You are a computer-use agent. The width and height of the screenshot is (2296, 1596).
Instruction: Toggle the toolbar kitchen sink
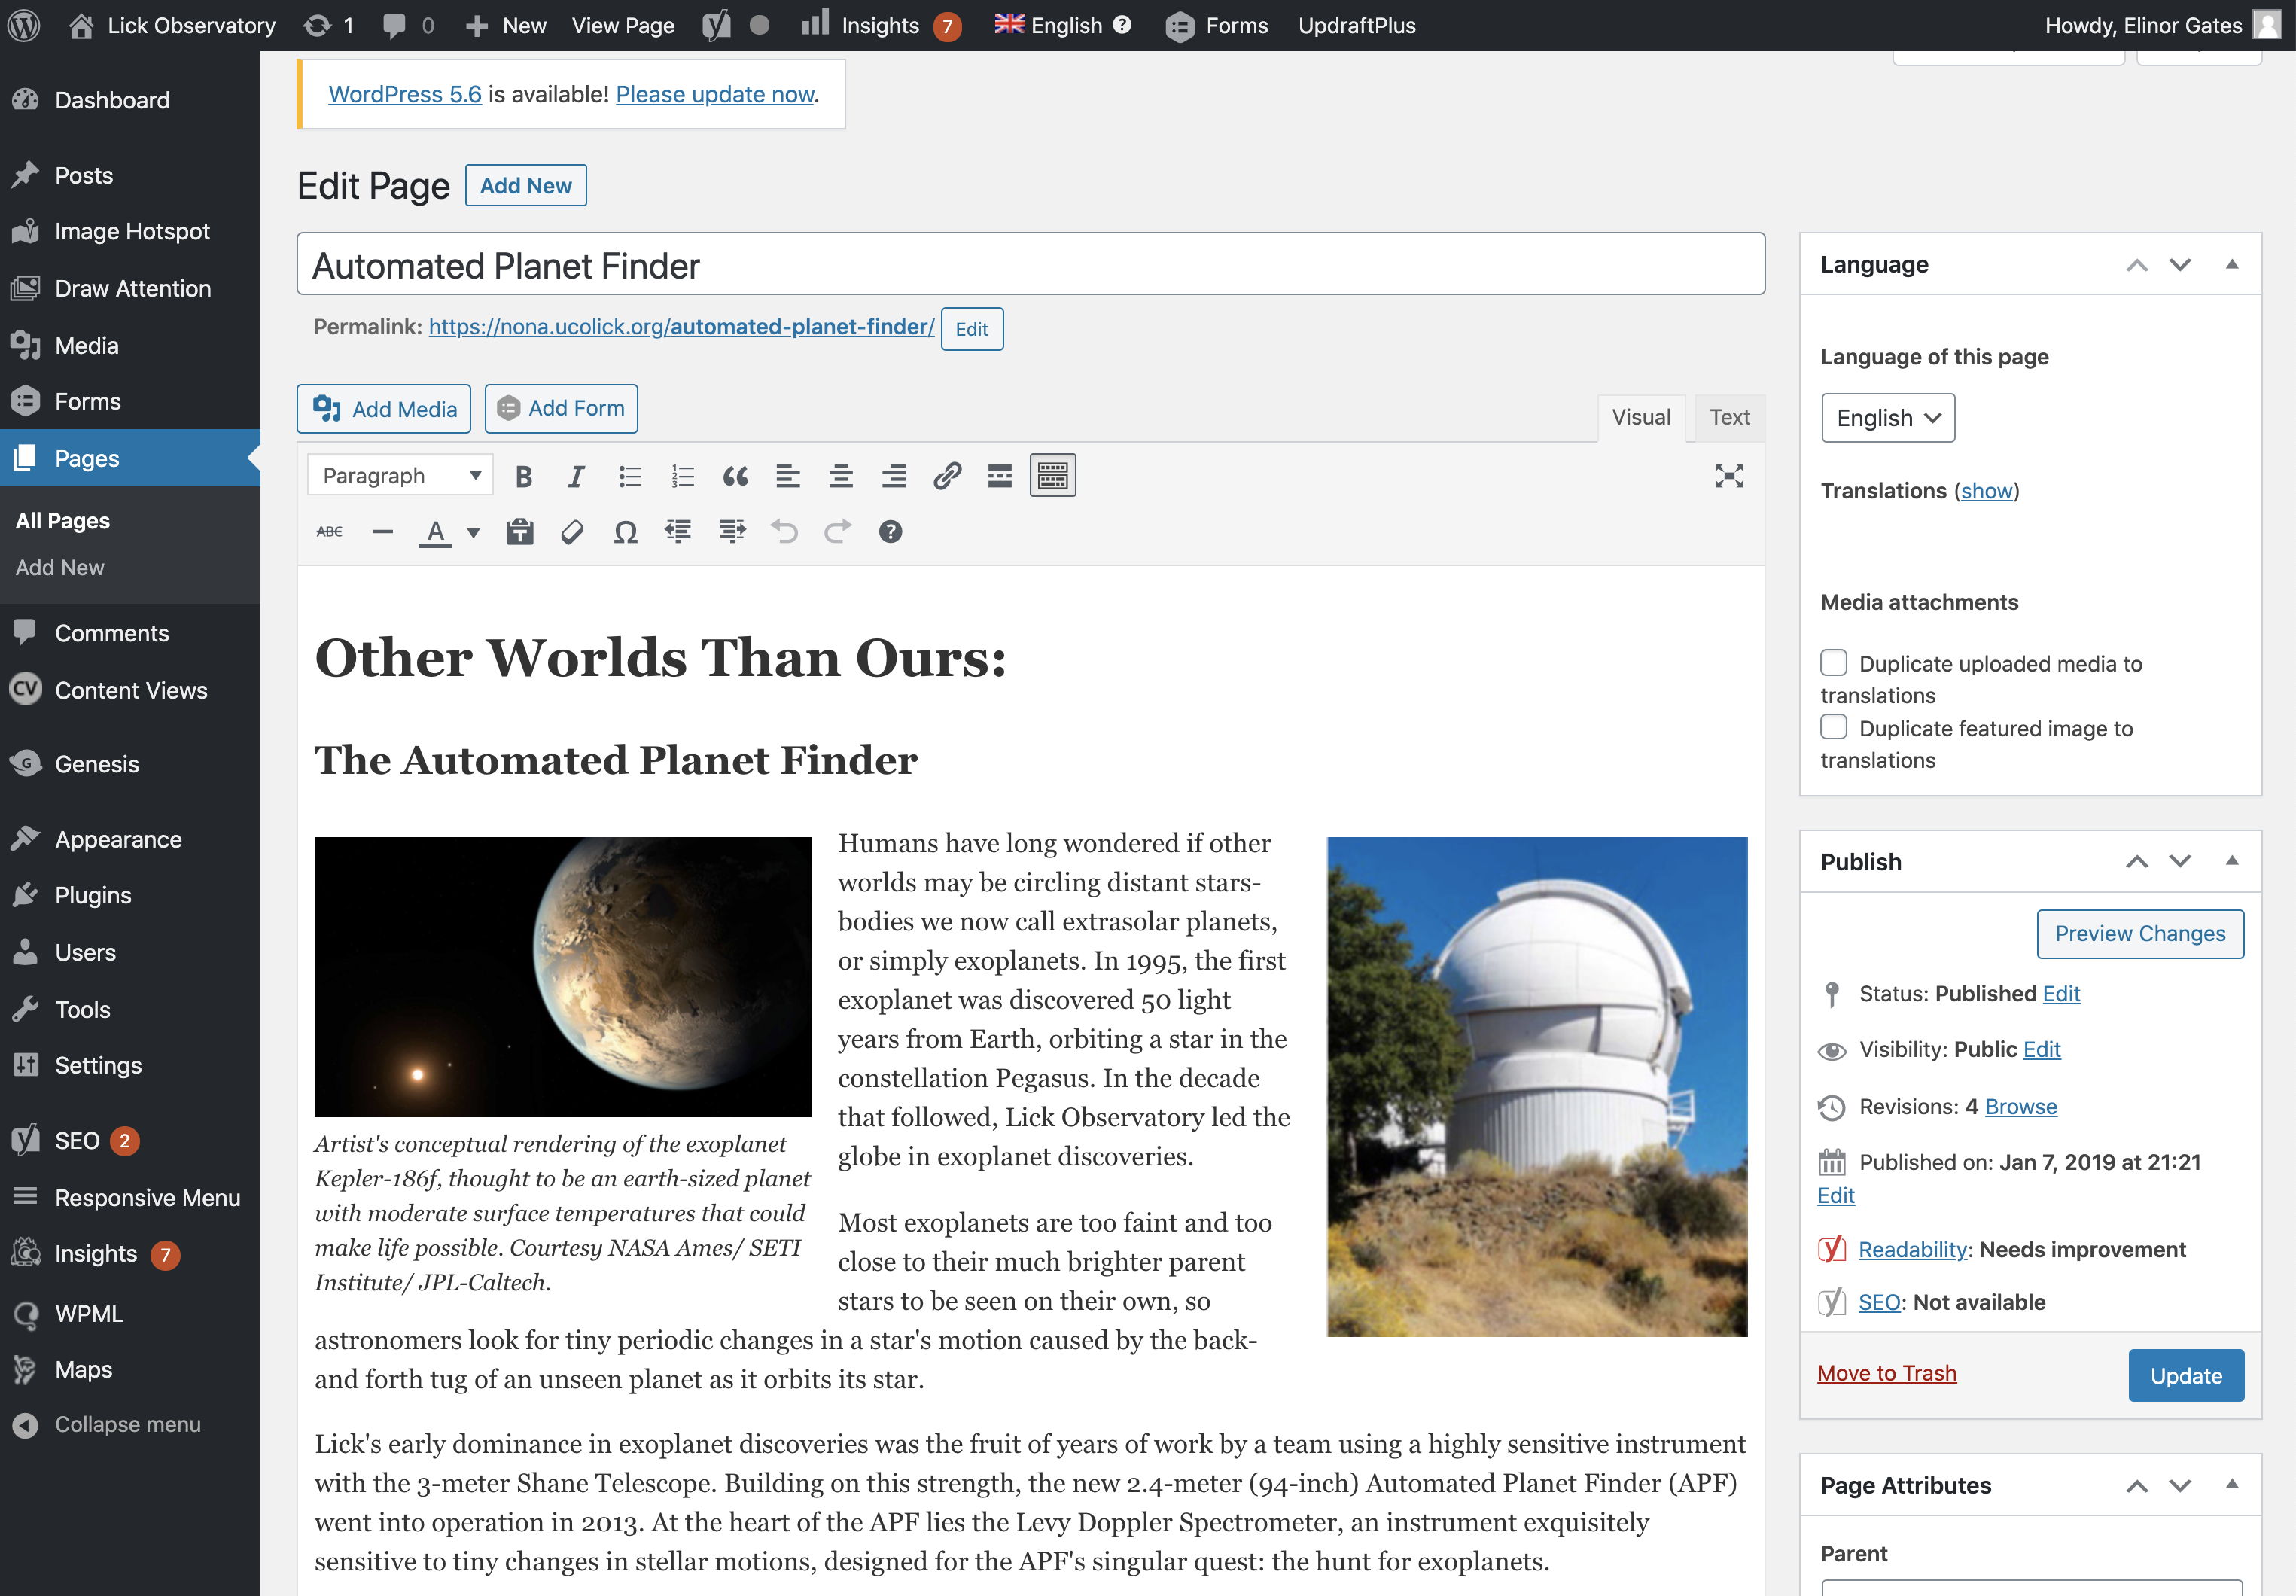(1053, 476)
